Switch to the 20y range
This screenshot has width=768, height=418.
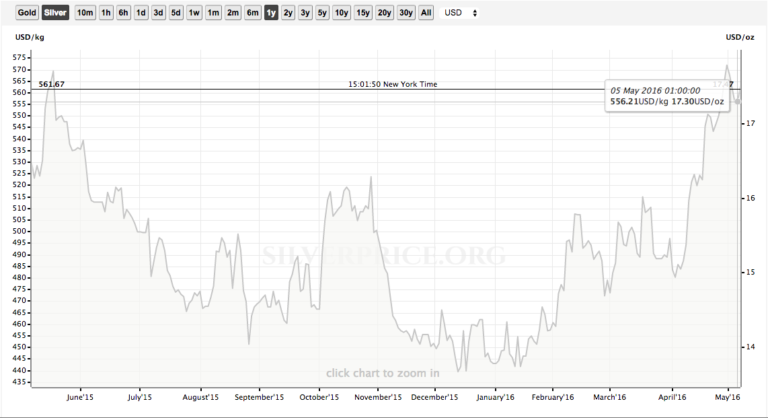384,13
